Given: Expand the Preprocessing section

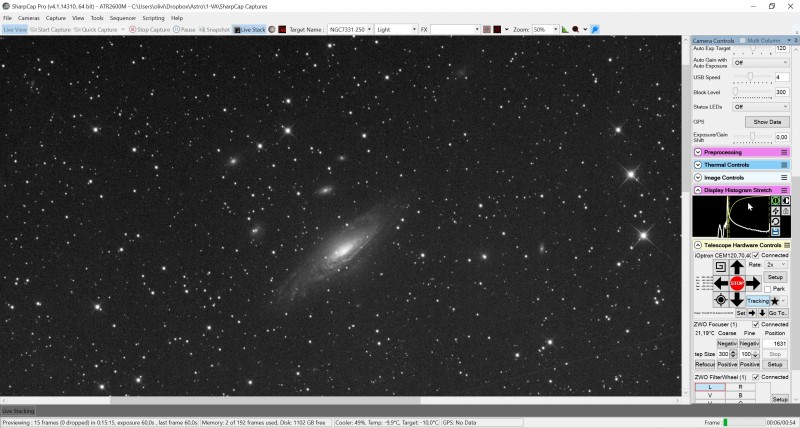Looking at the screenshot, I should tap(697, 152).
